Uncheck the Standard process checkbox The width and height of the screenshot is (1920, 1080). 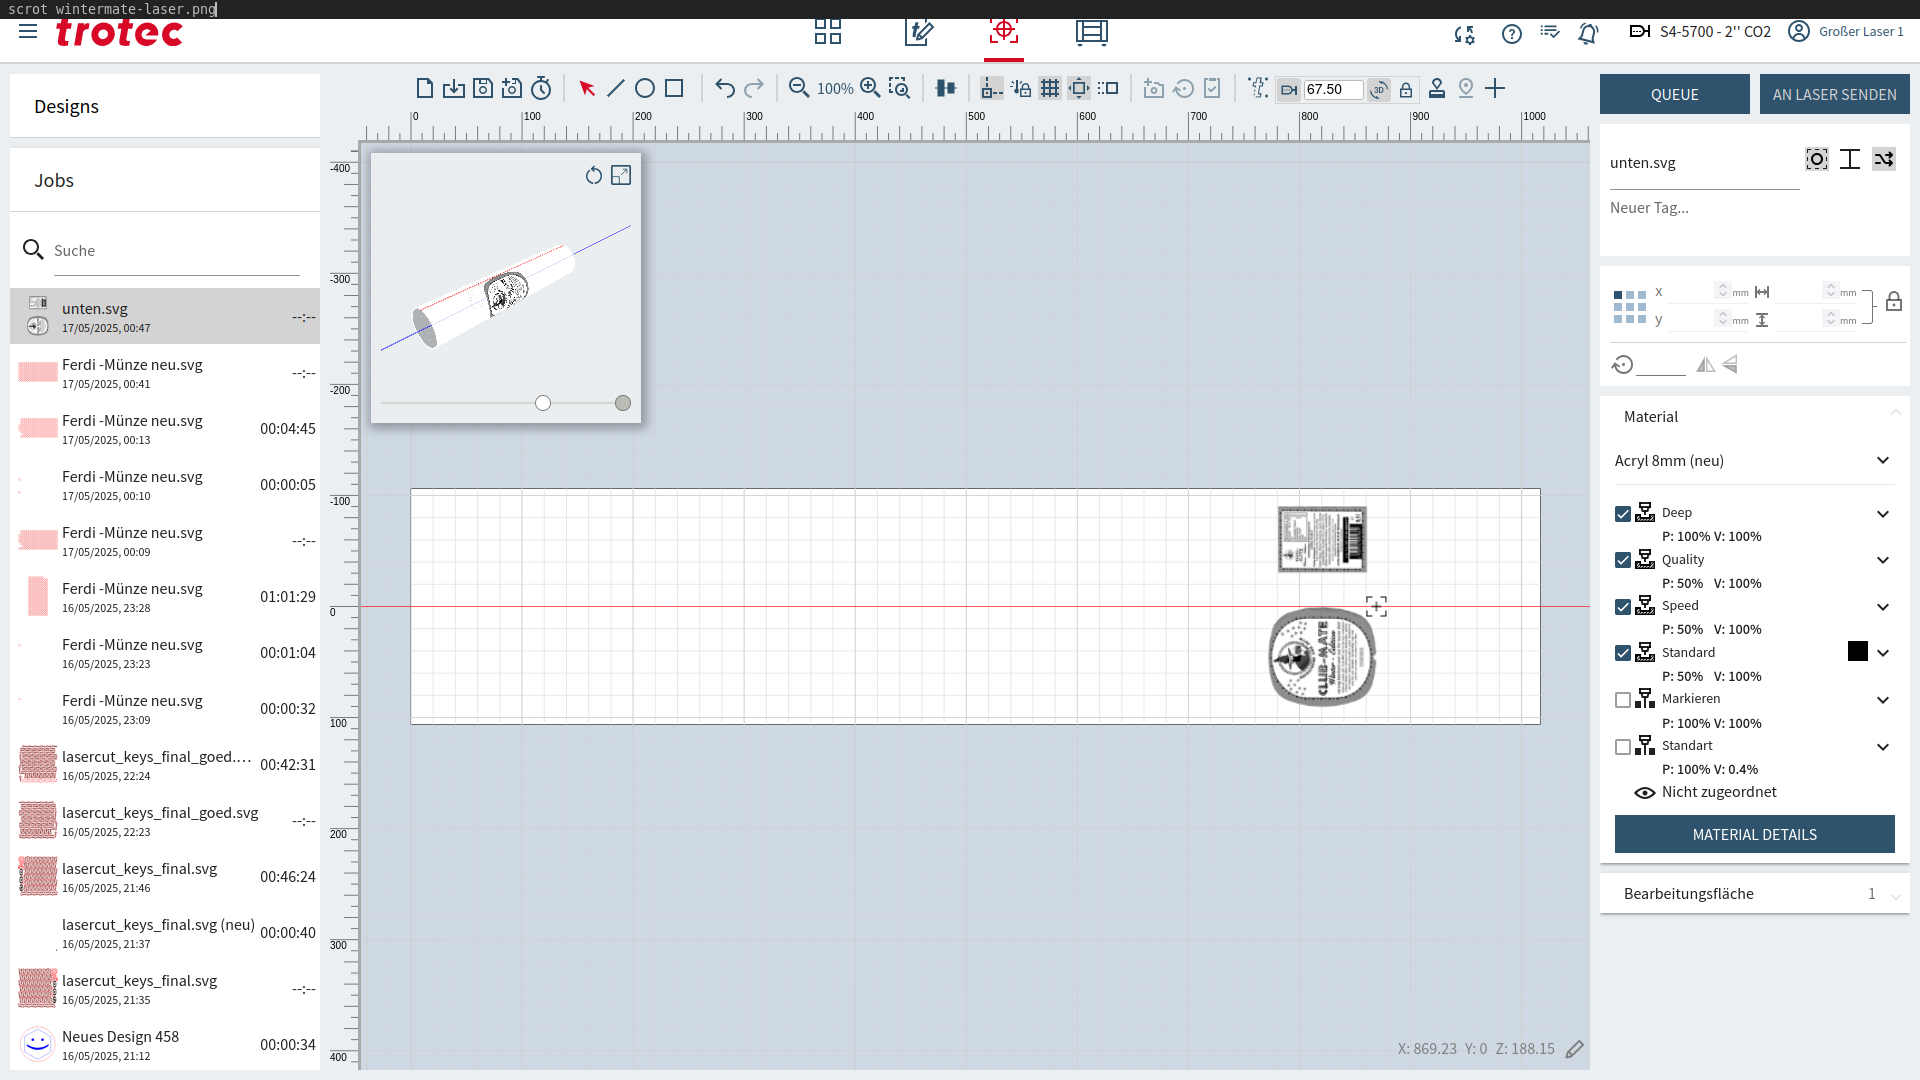click(1623, 653)
